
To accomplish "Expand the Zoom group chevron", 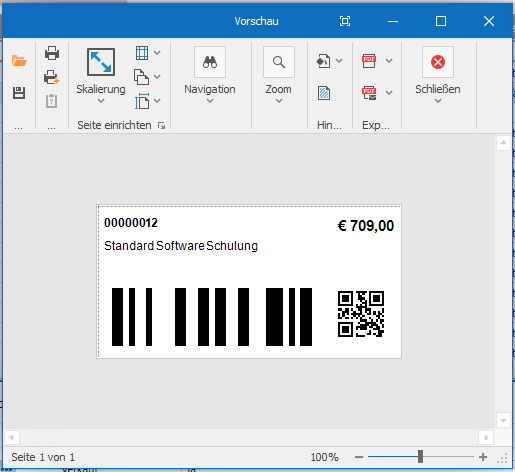I will (279, 101).
